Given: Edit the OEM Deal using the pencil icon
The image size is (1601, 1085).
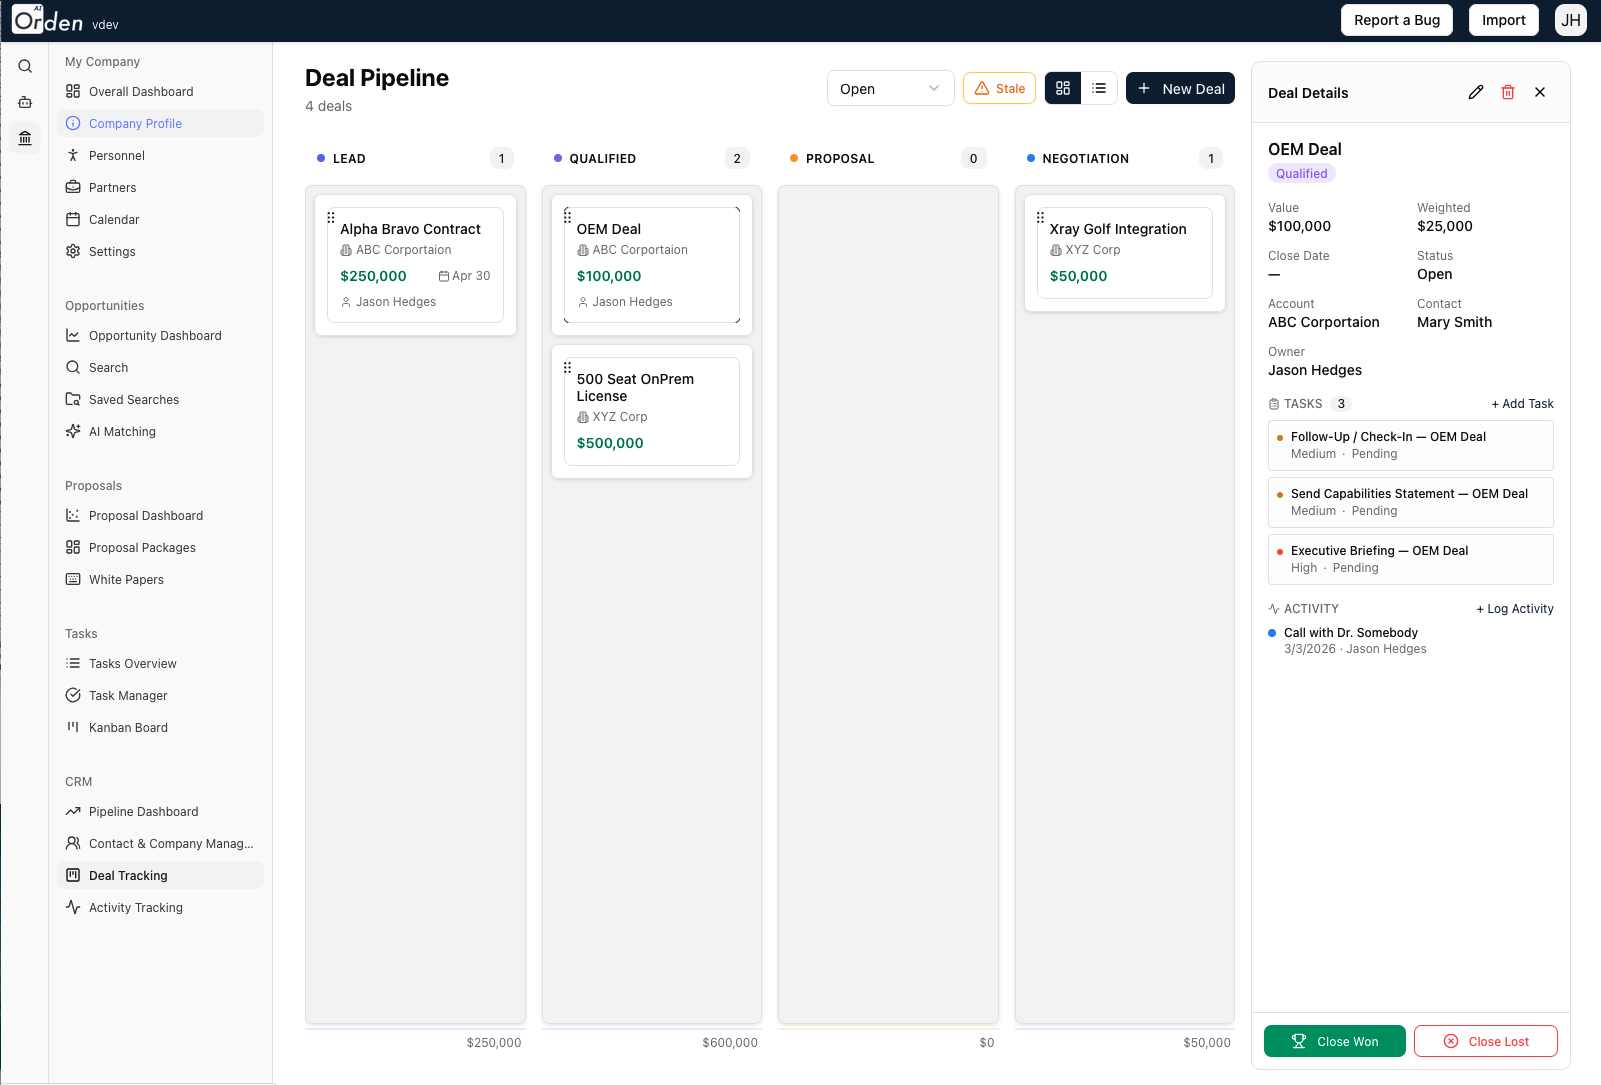Looking at the screenshot, I should coord(1476,92).
